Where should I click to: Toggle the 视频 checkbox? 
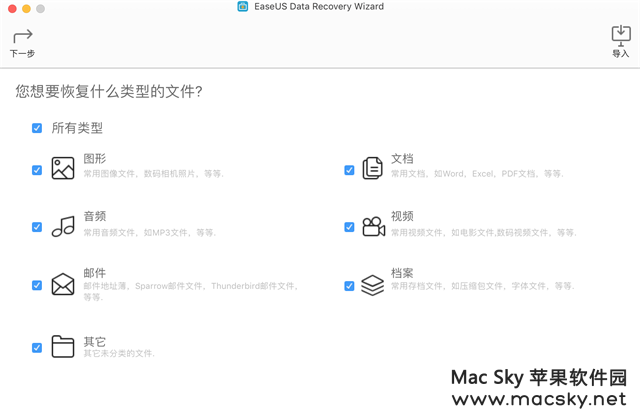click(349, 227)
